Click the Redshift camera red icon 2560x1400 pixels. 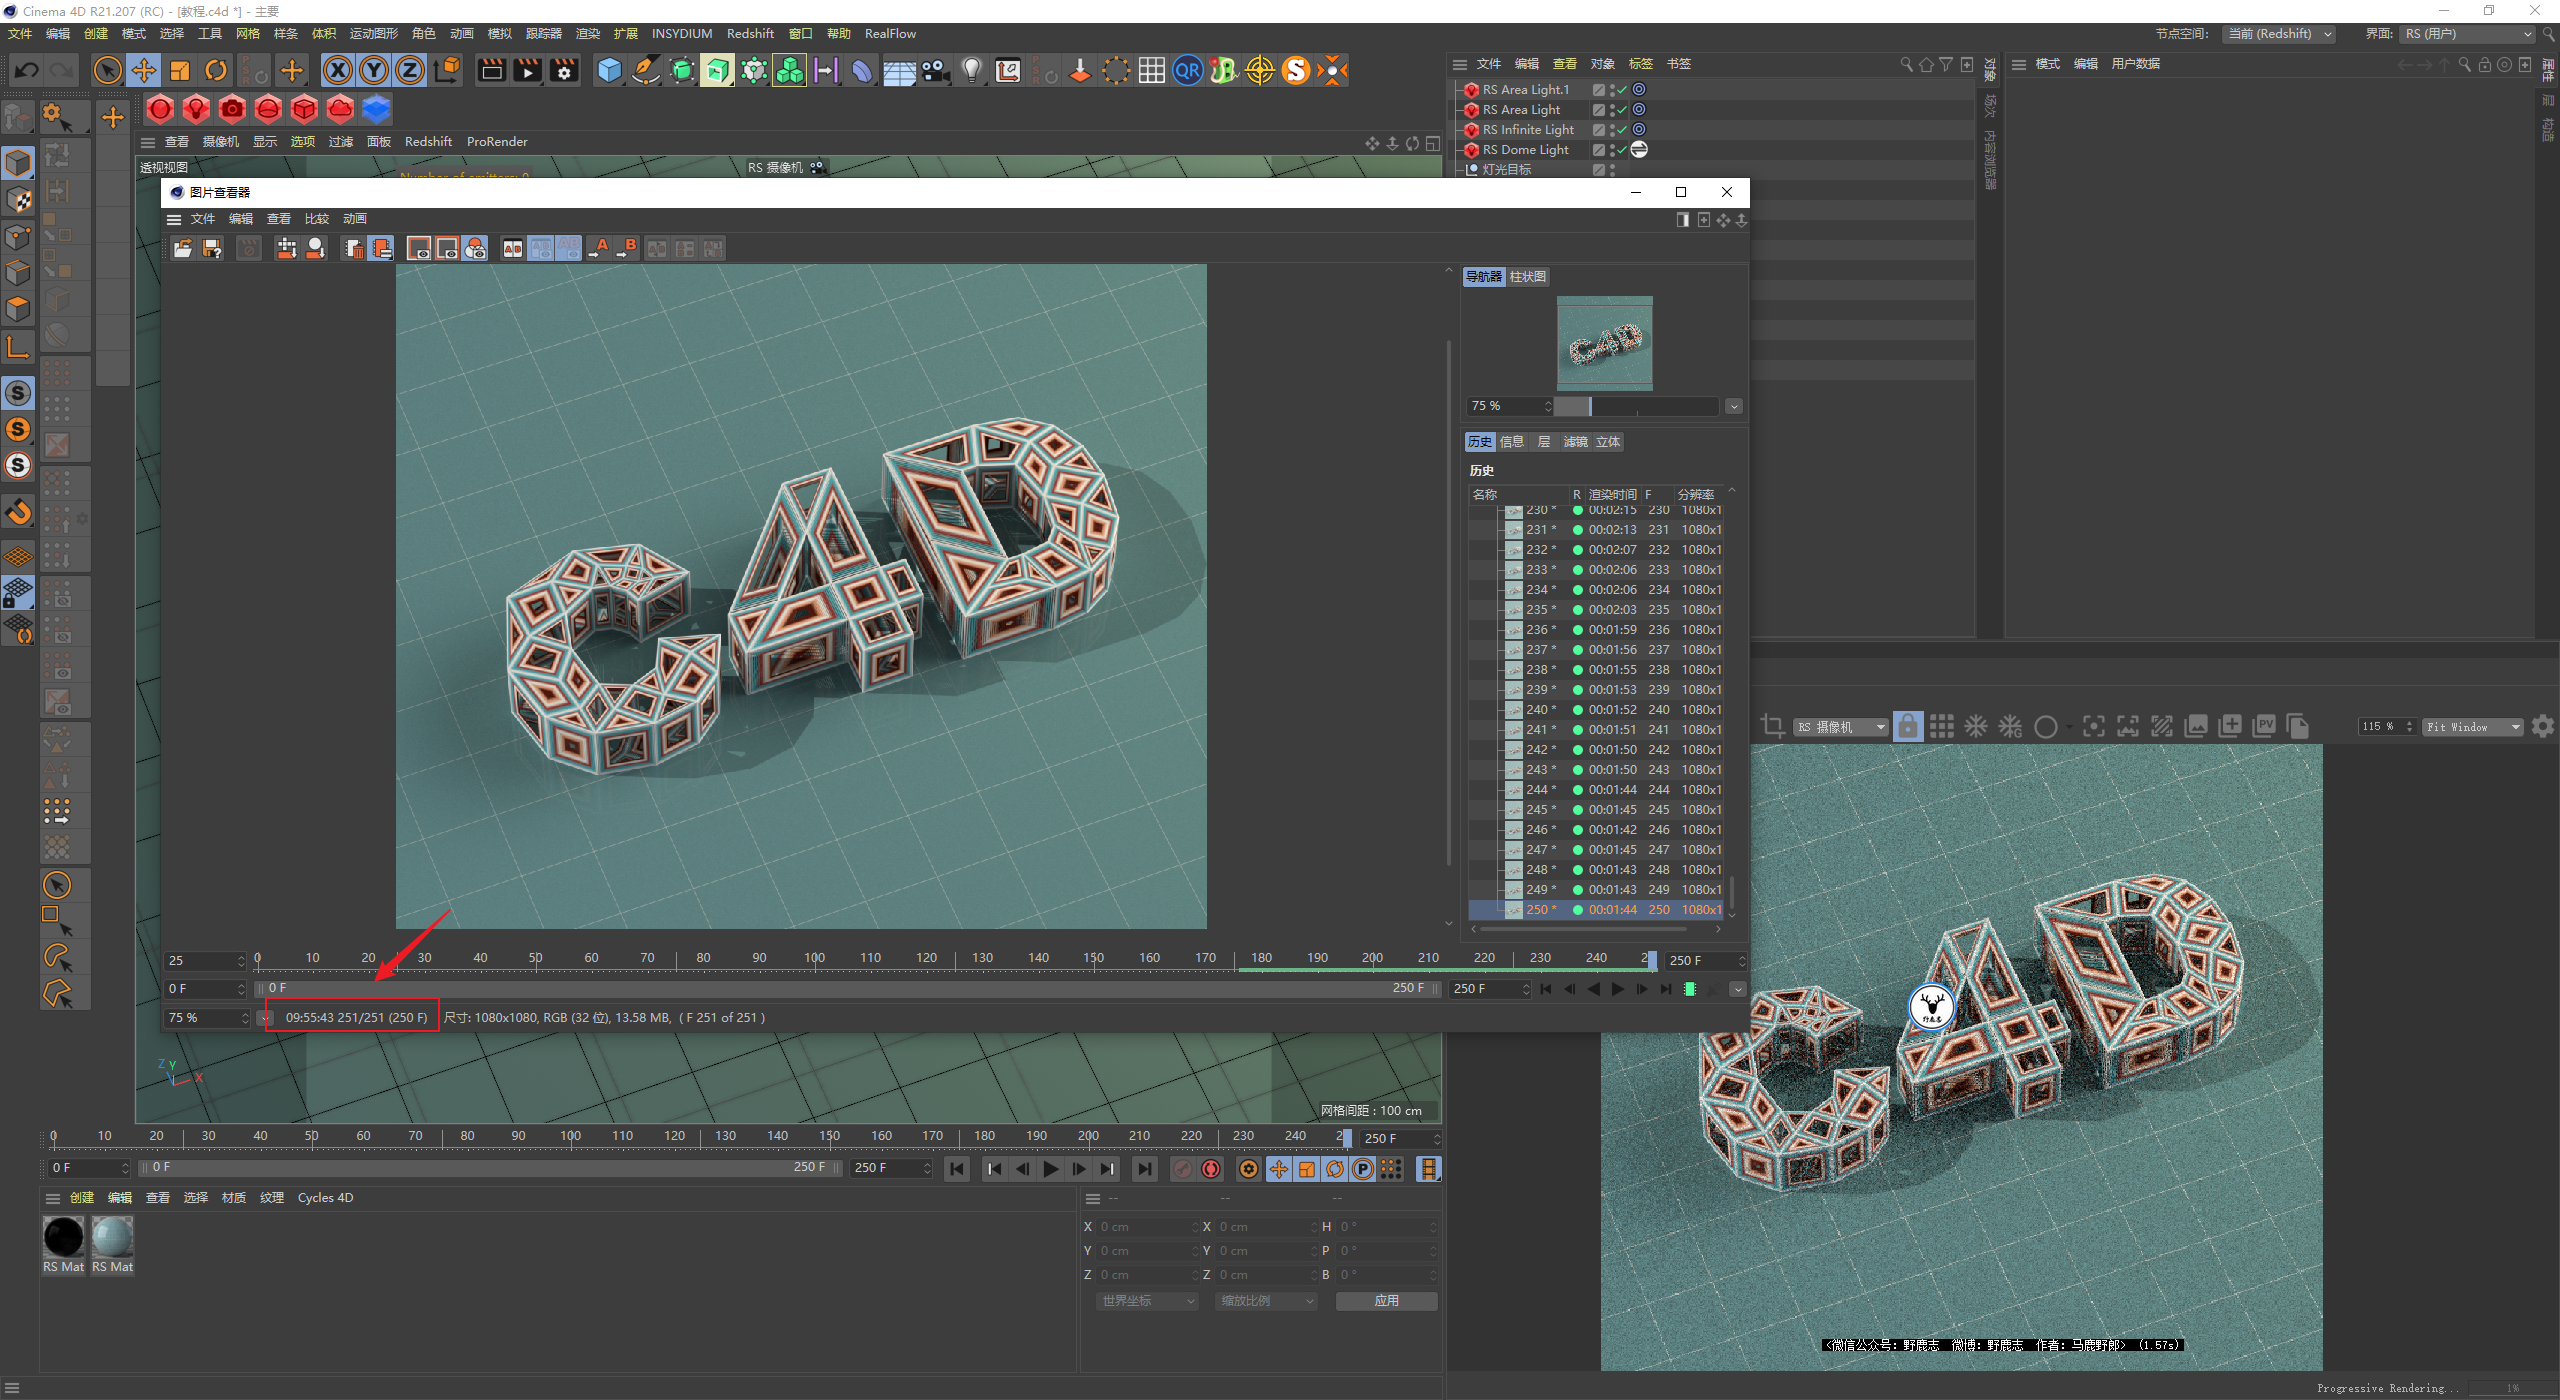pyautogui.click(x=232, y=109)
